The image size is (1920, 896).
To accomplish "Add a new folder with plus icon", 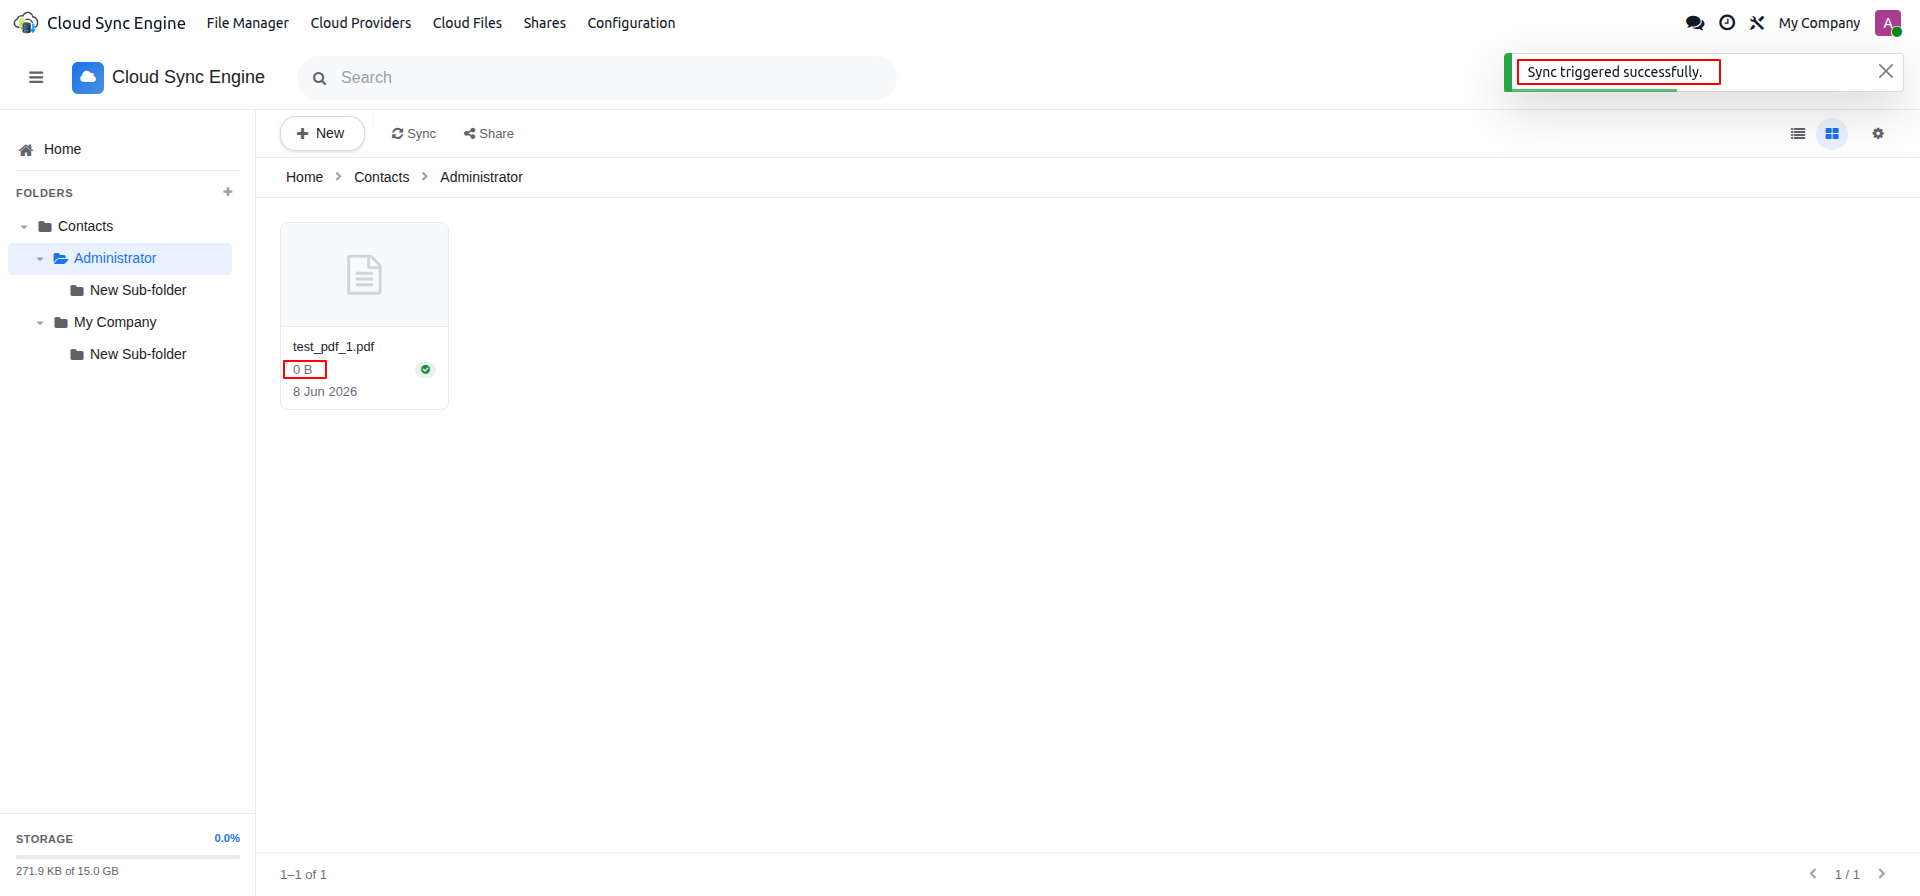I will [228, 192].
